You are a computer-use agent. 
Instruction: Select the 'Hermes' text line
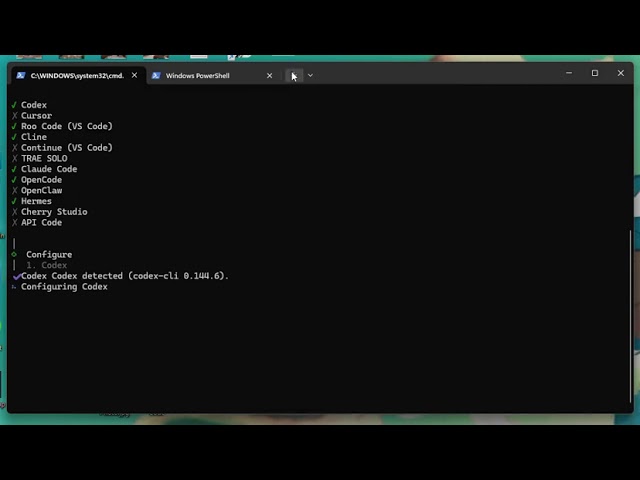tap(36, 201)
